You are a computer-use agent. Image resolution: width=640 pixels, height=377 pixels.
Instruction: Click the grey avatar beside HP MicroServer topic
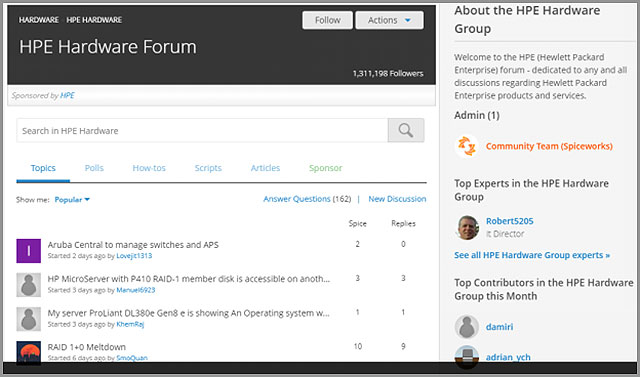[x=29, y=285]
